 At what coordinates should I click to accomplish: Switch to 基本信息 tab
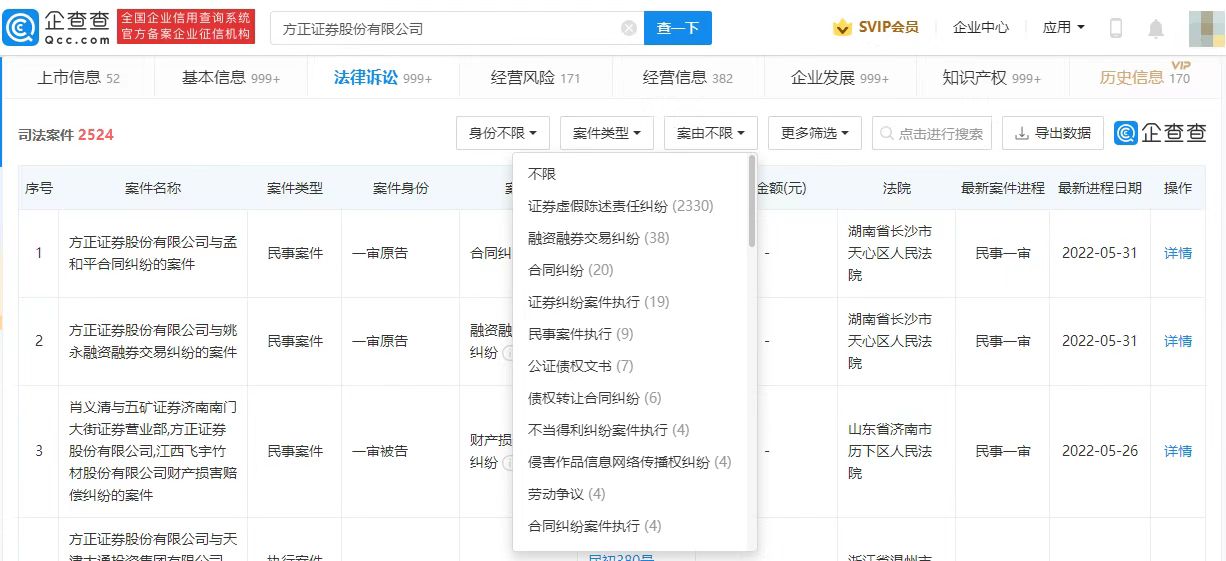pos(230,77)
